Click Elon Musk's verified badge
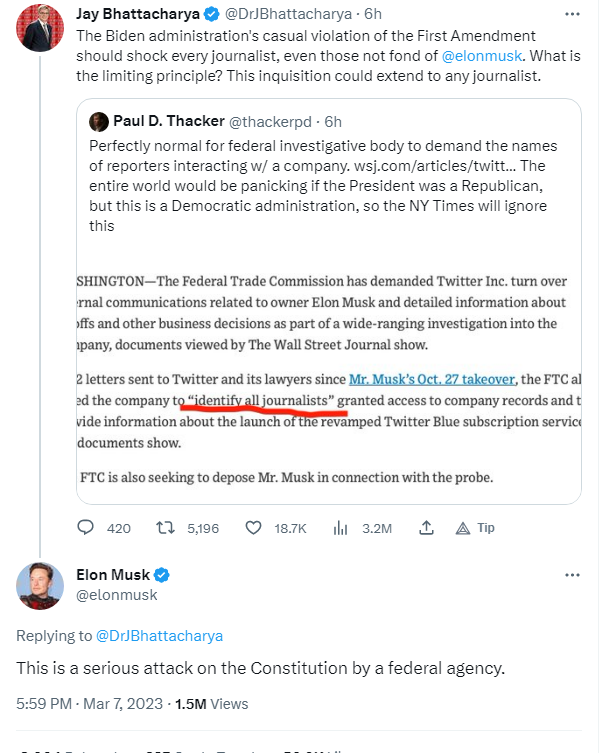 [161, 575]
